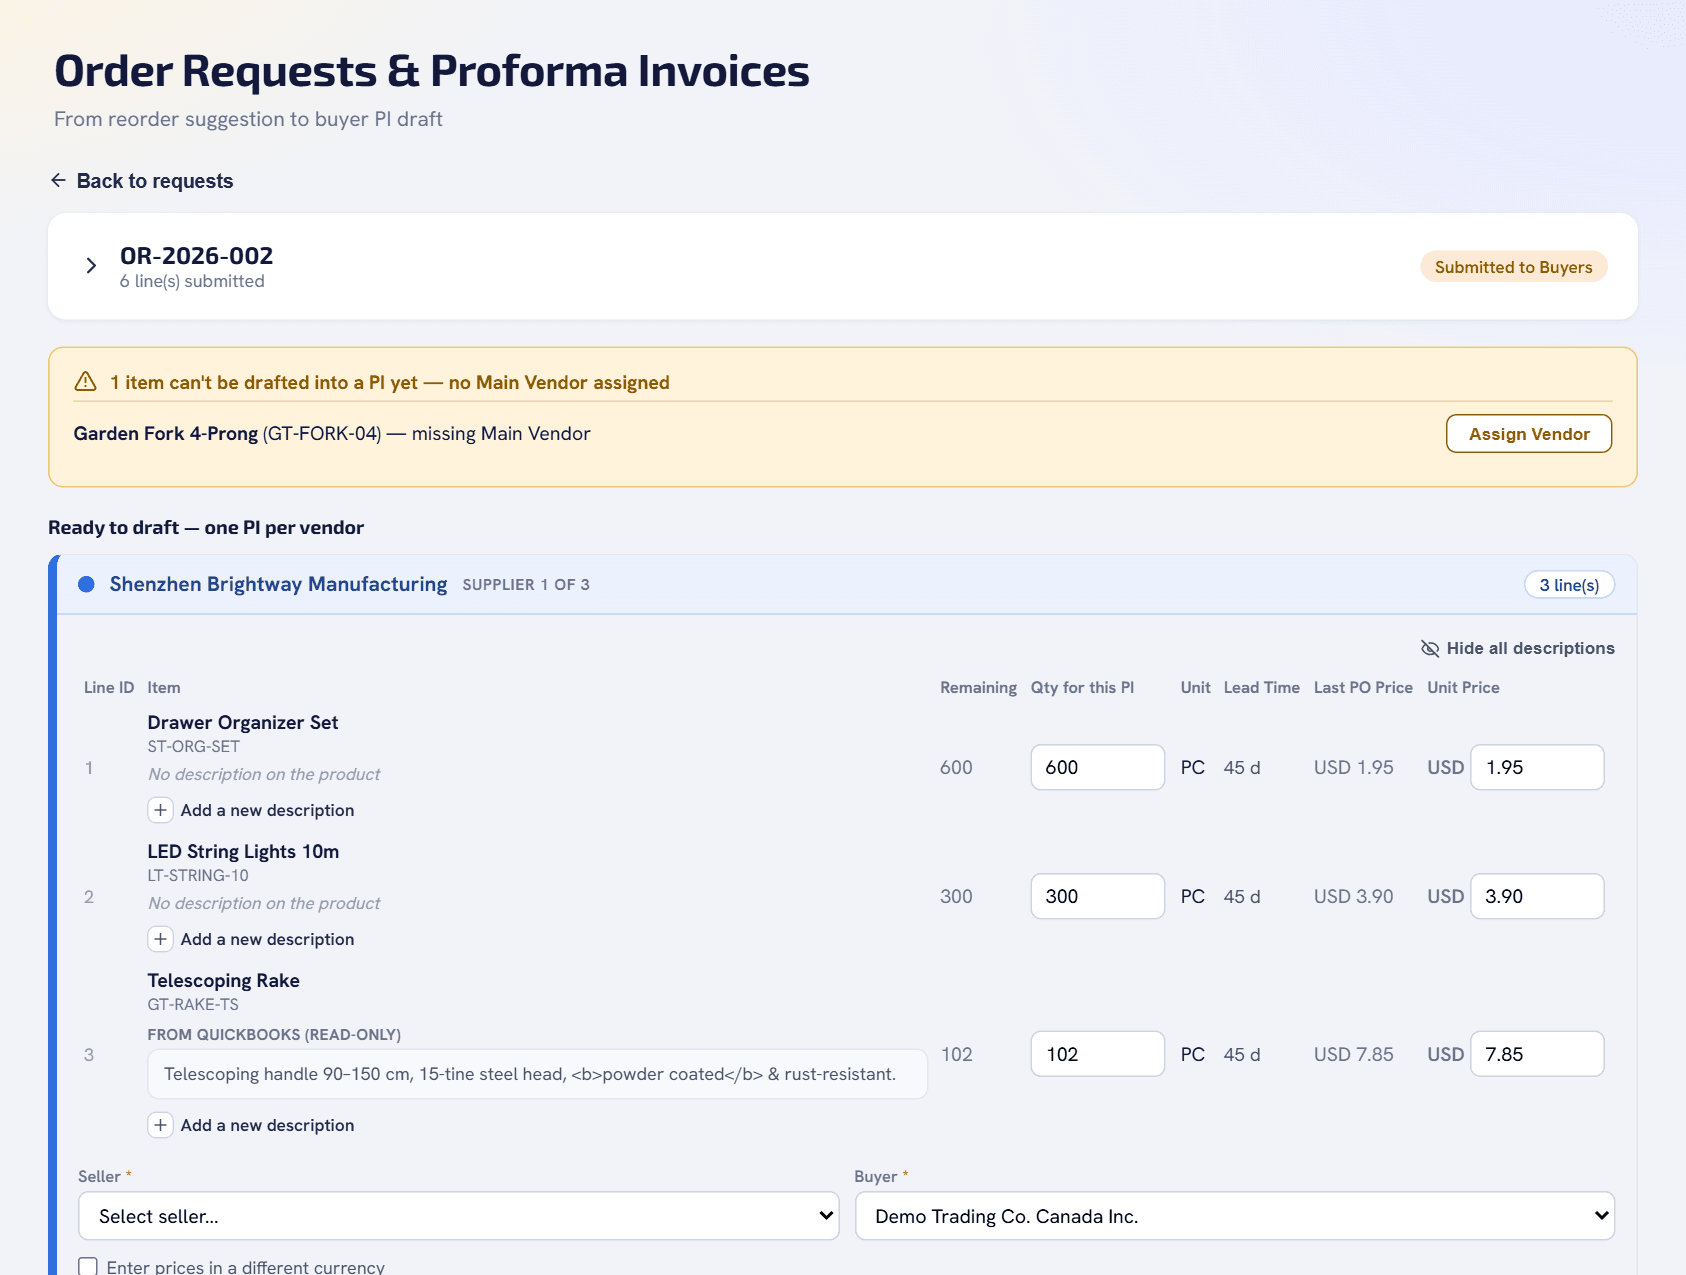Click the Lead Time column header
1686x1275 pixels.
1261,687
